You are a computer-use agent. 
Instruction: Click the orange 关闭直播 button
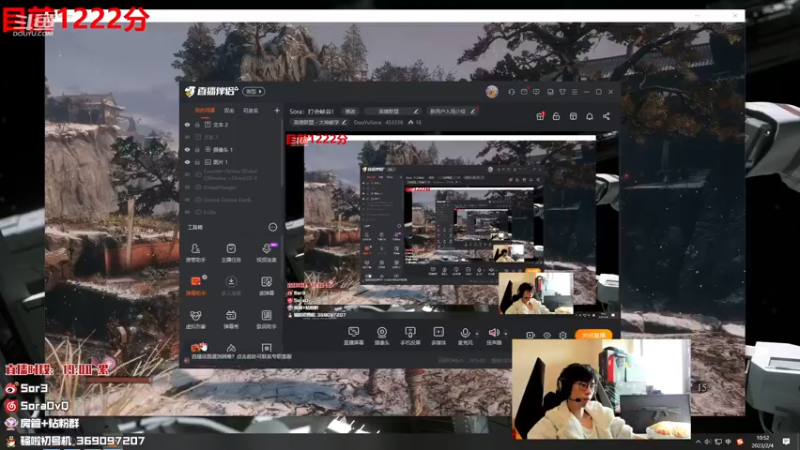coord(593,335)
